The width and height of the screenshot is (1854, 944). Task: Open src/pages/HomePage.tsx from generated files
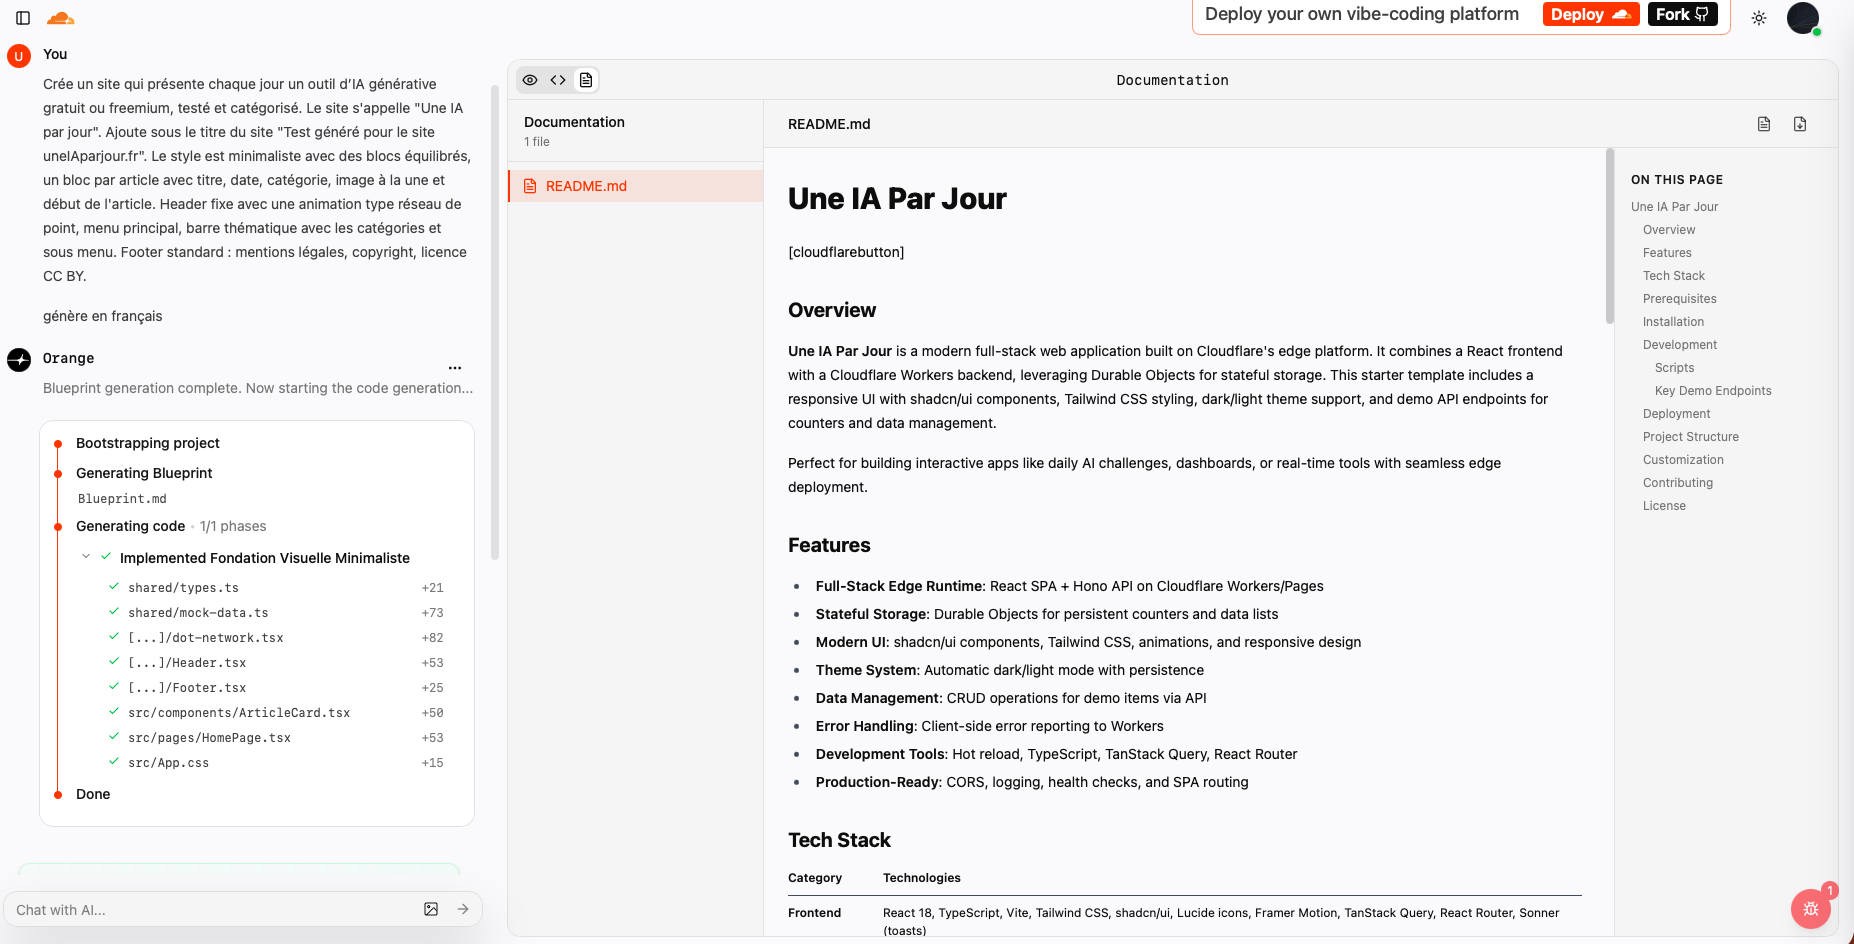coord(209,738)
